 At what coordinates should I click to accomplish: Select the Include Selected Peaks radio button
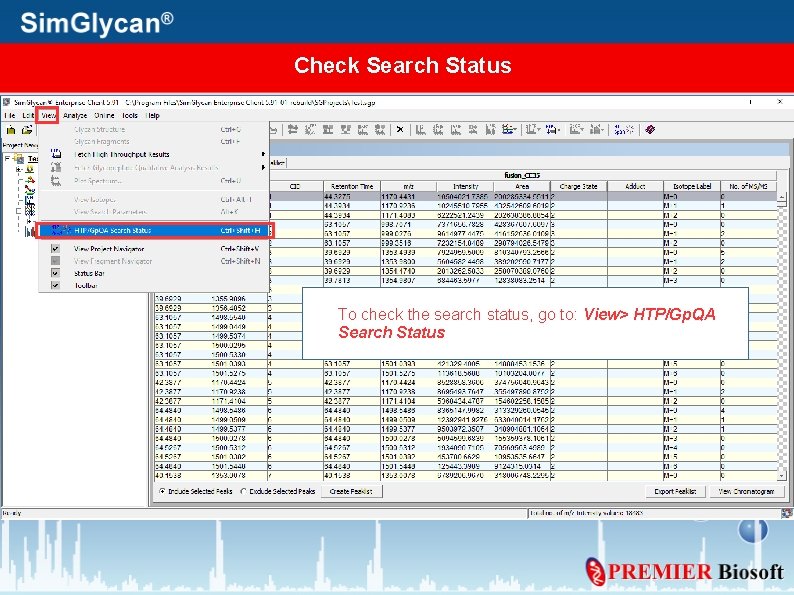(162, 491)
